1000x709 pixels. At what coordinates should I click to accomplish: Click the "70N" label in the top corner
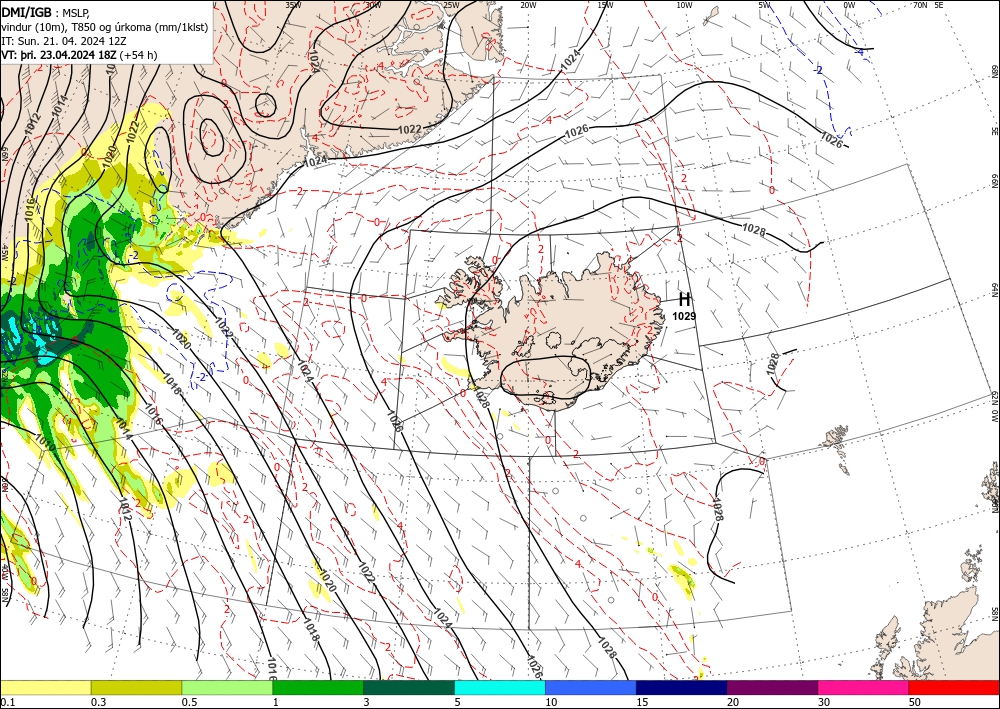coord(920,5)
